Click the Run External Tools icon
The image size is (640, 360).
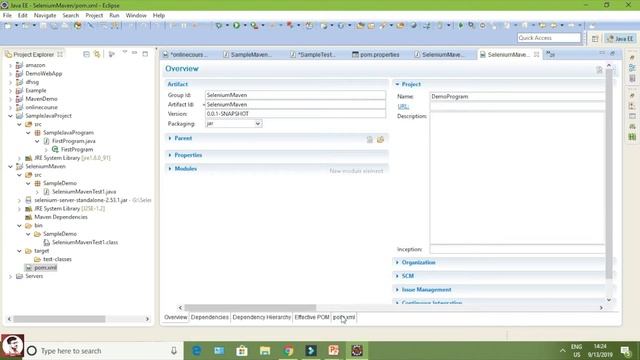(254, 25)
